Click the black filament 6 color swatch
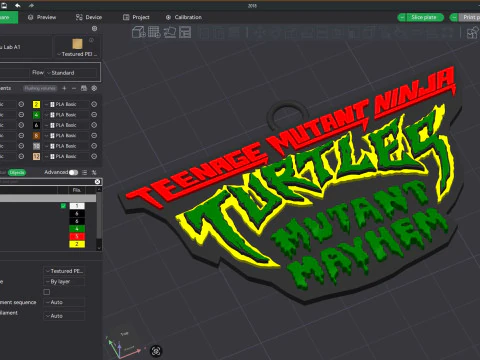The height and width of the screenshot is (360, 480). [36, 125]
